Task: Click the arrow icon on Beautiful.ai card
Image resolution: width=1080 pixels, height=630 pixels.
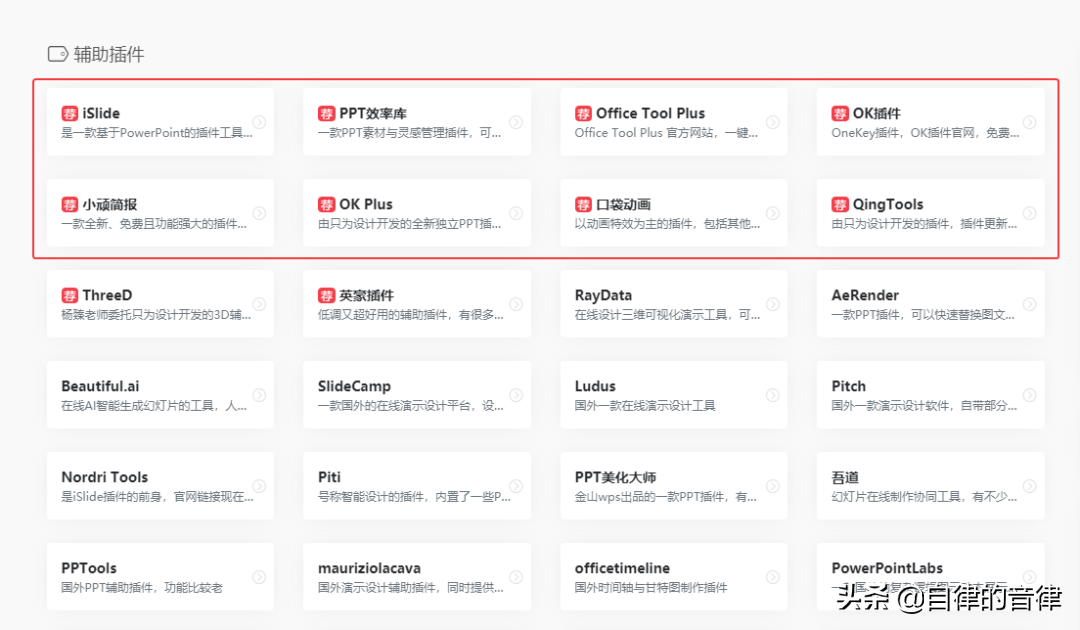Action: tap(259, 395)
